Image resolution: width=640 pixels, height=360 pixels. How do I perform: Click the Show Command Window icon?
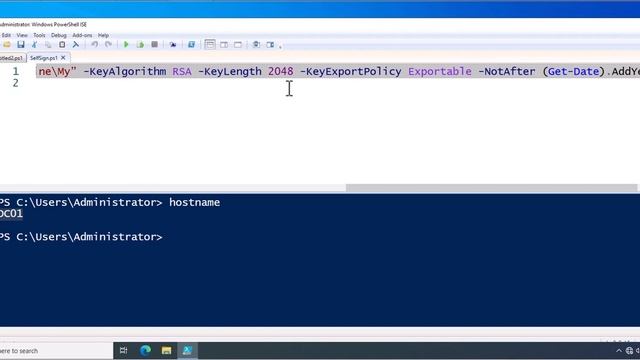[256, 44]
